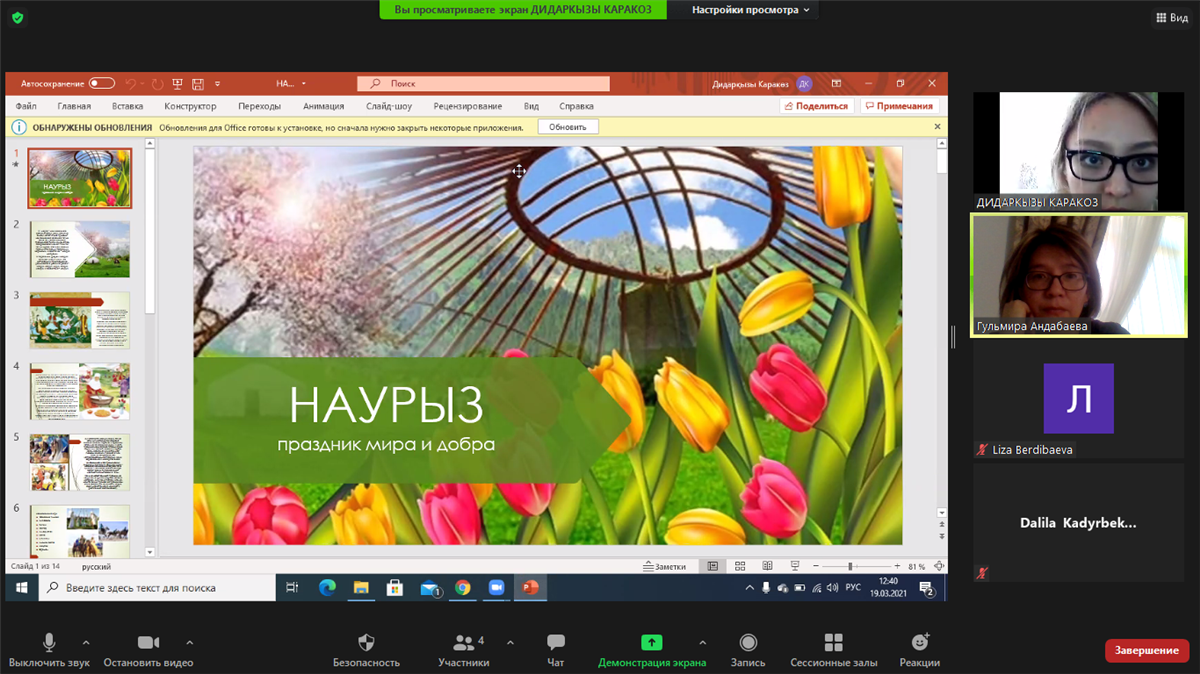End the meeting with Завершение button
The width and height of the screenshot is (1200, 674).
[x=1146, y=651]
